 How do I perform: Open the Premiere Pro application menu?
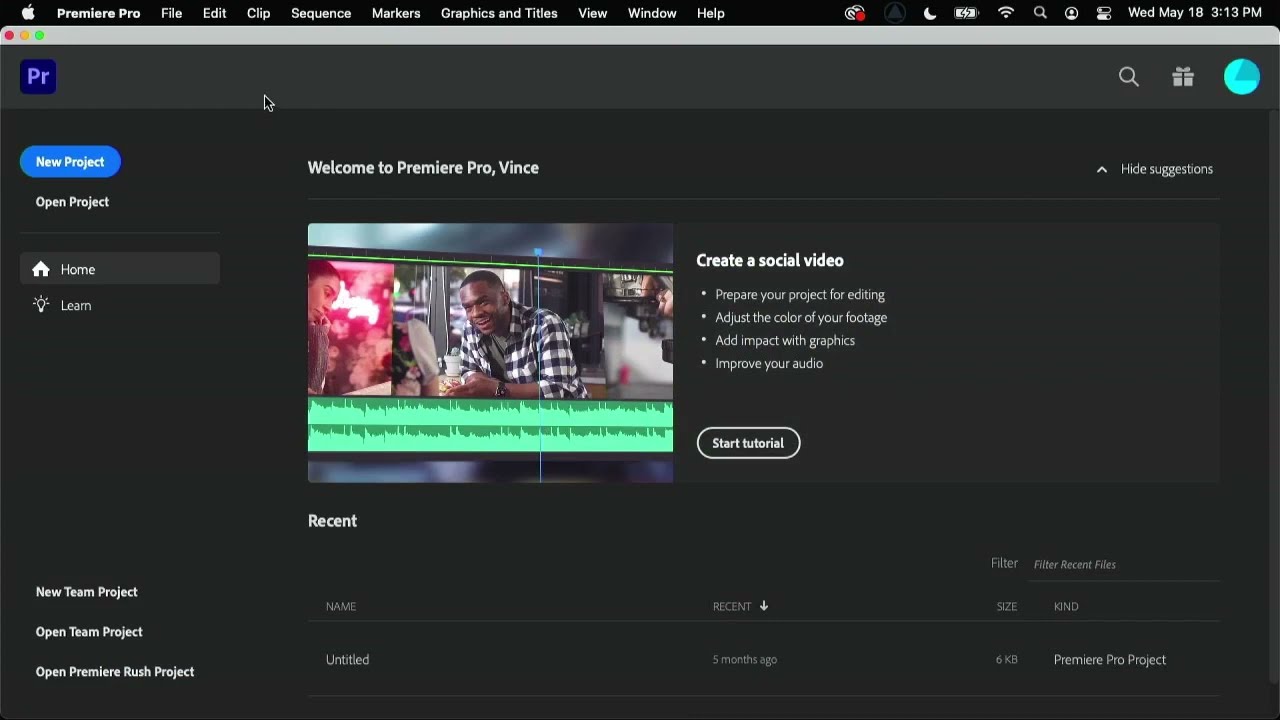click(x=98, y=13)
